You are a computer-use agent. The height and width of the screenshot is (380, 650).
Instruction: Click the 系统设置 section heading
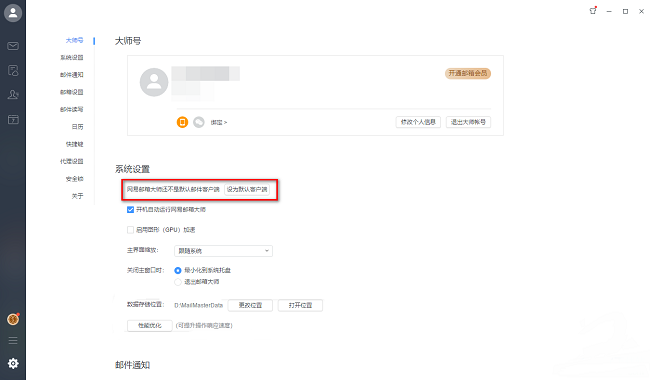(132, 169)
